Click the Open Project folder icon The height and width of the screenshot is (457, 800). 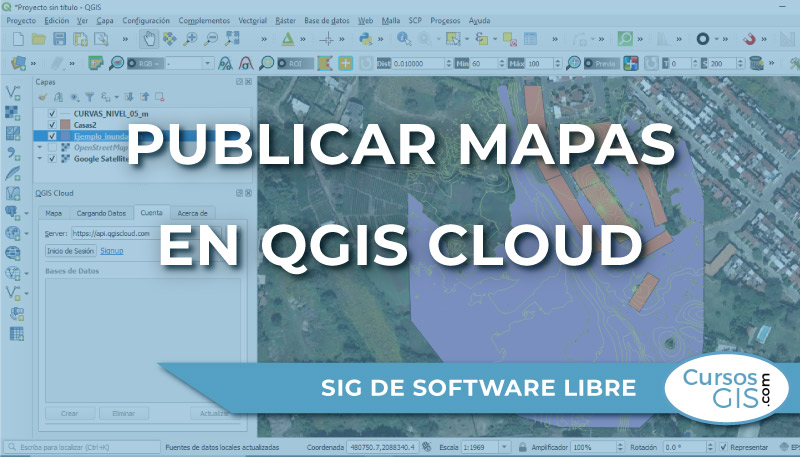pos(38,39)
